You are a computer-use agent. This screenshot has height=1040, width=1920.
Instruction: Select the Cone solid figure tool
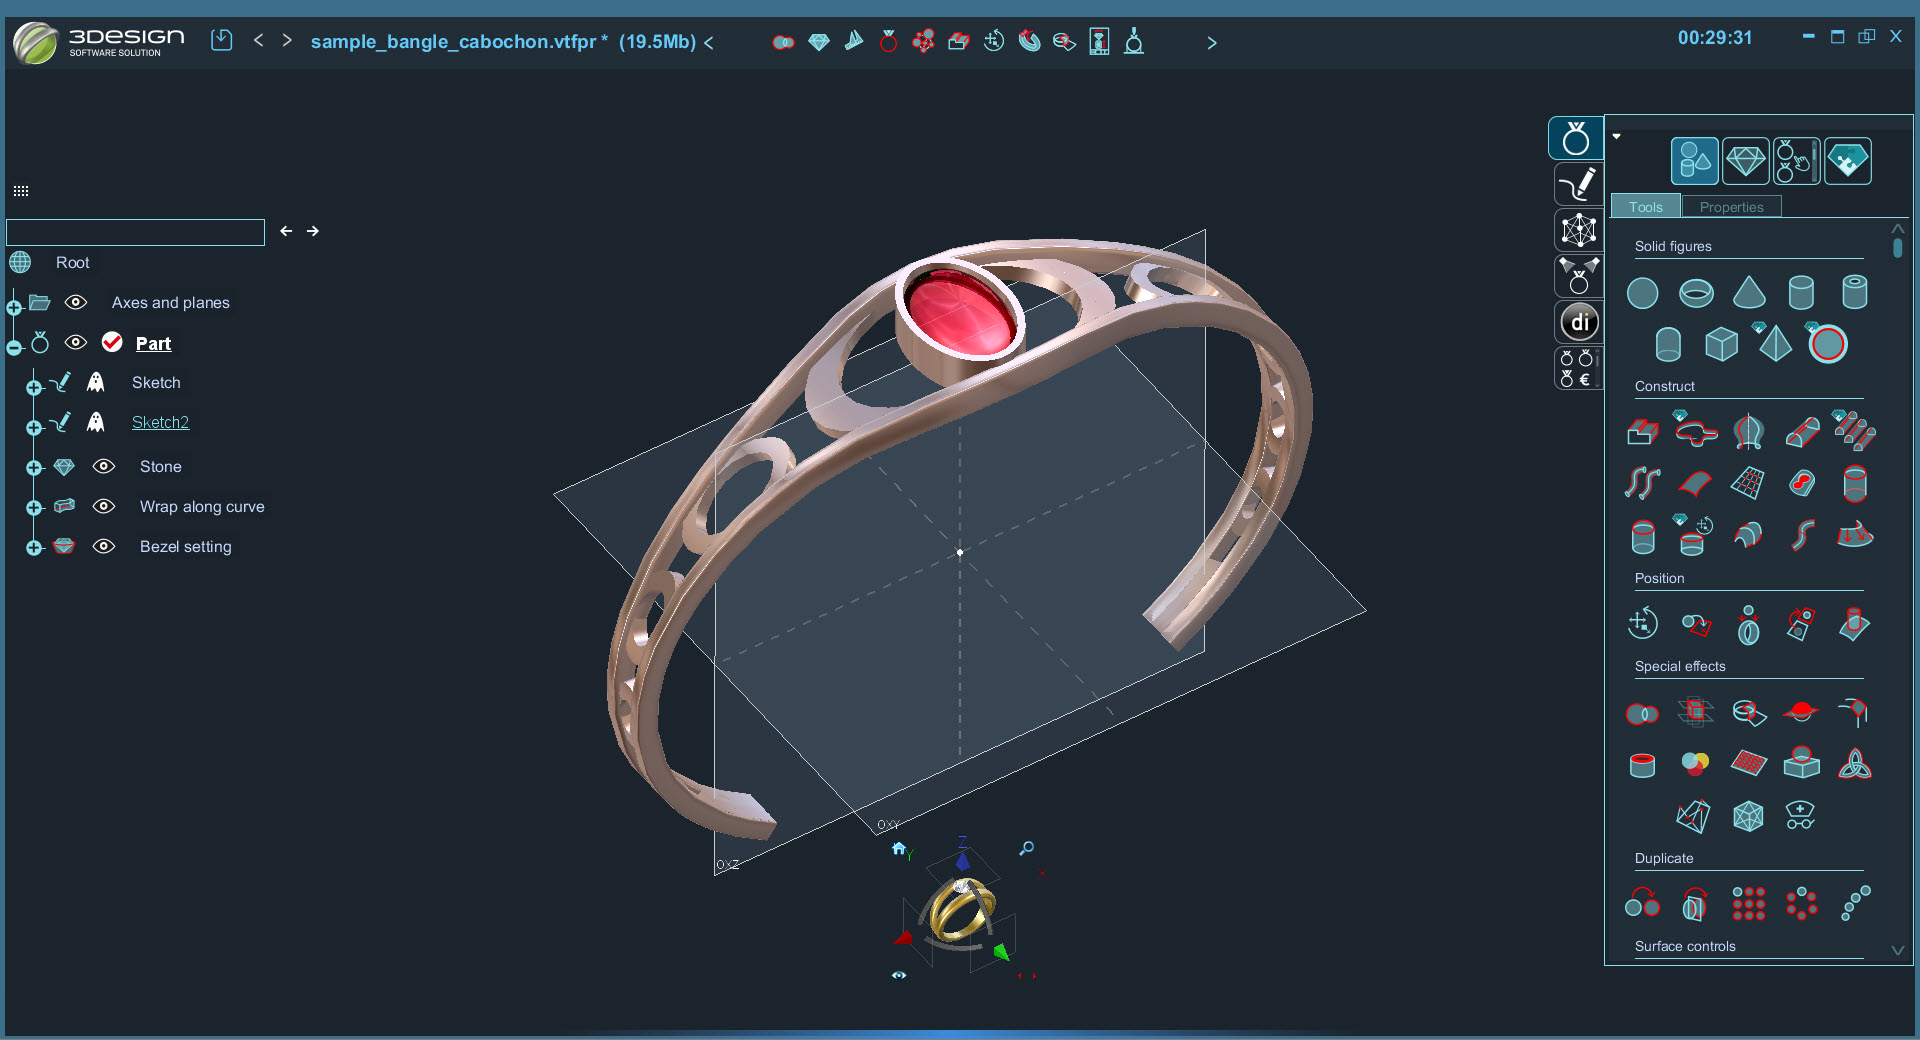coord(1749,292)
